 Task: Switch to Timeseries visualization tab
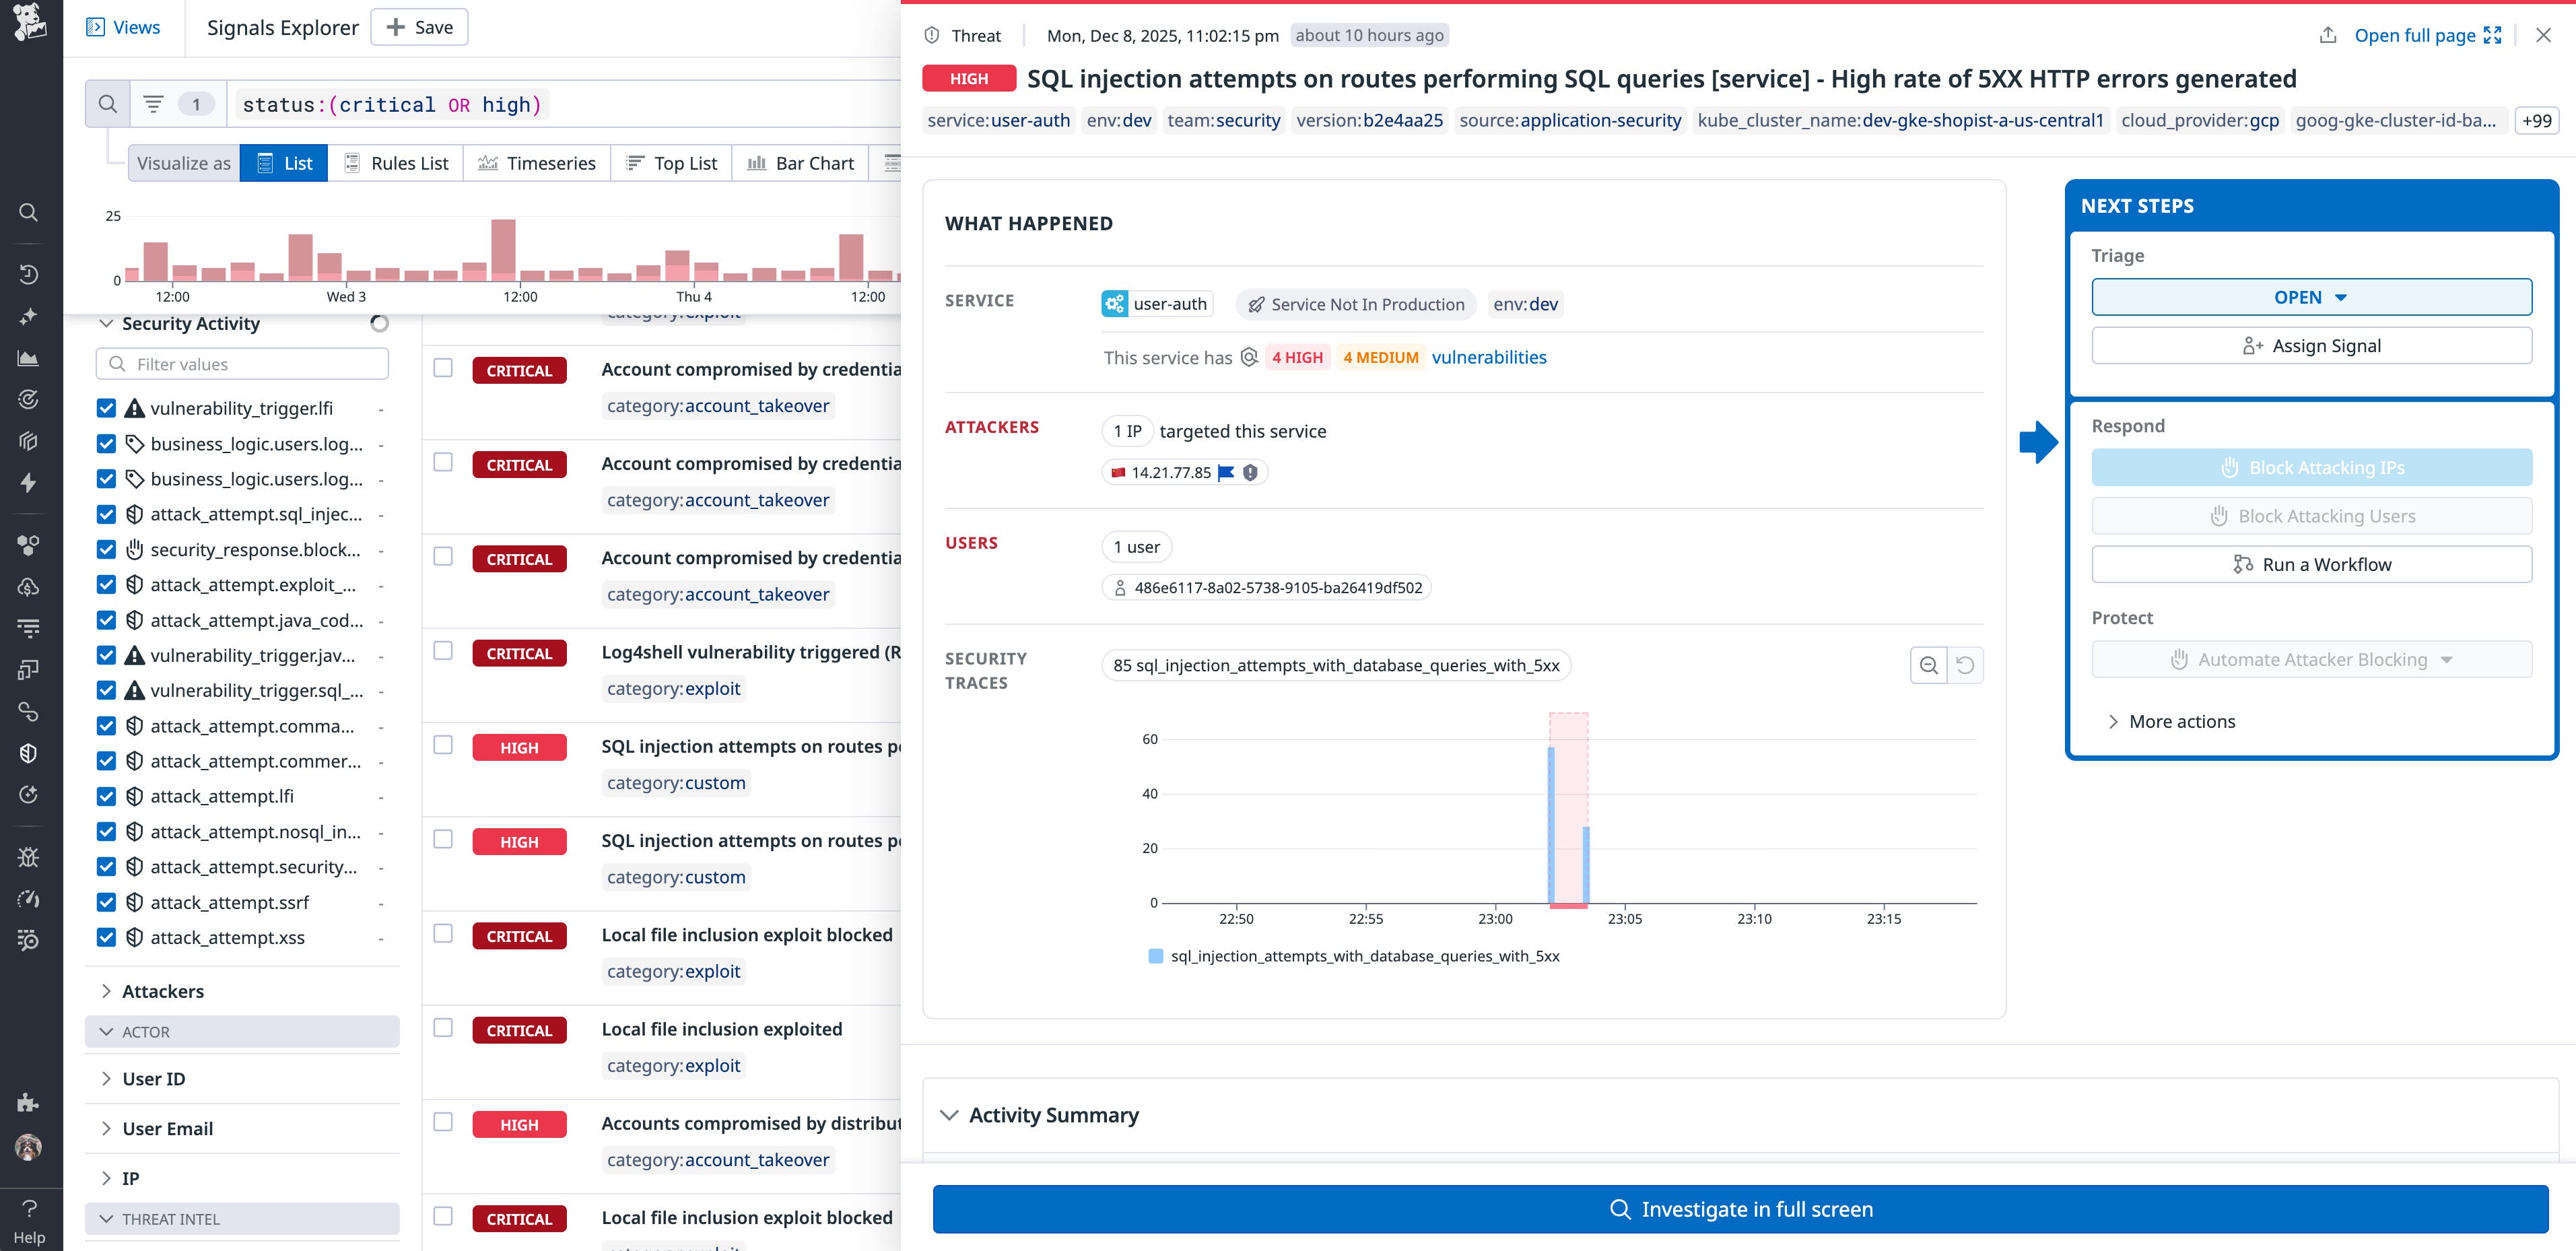point(537,163)
